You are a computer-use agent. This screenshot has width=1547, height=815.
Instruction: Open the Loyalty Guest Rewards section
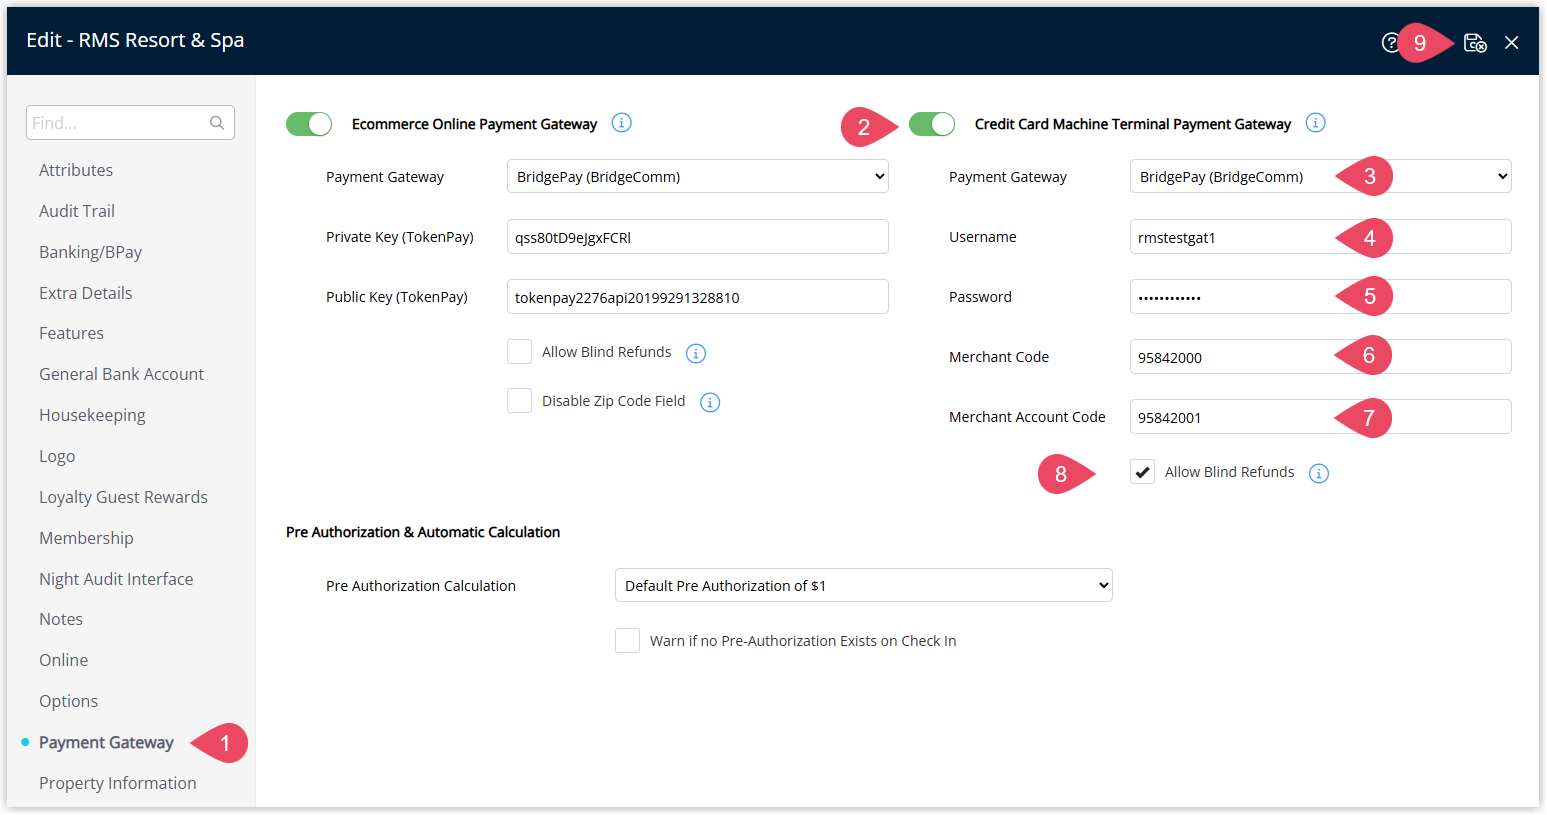pos(123,497)
